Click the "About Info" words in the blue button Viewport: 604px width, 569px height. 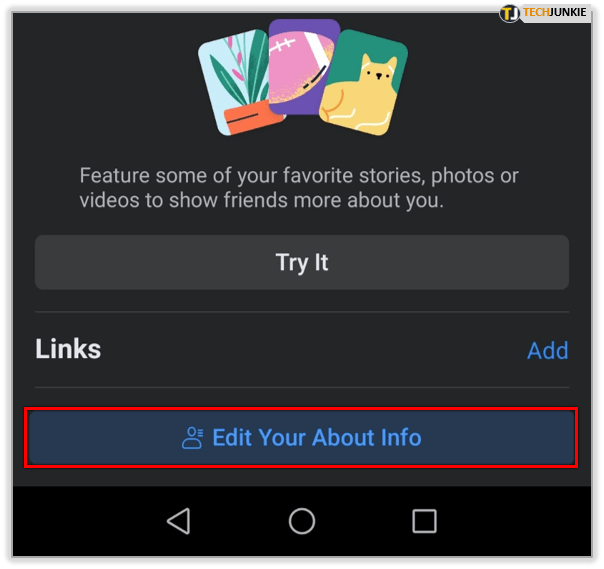pyautogui.click(x=367, y=438)
